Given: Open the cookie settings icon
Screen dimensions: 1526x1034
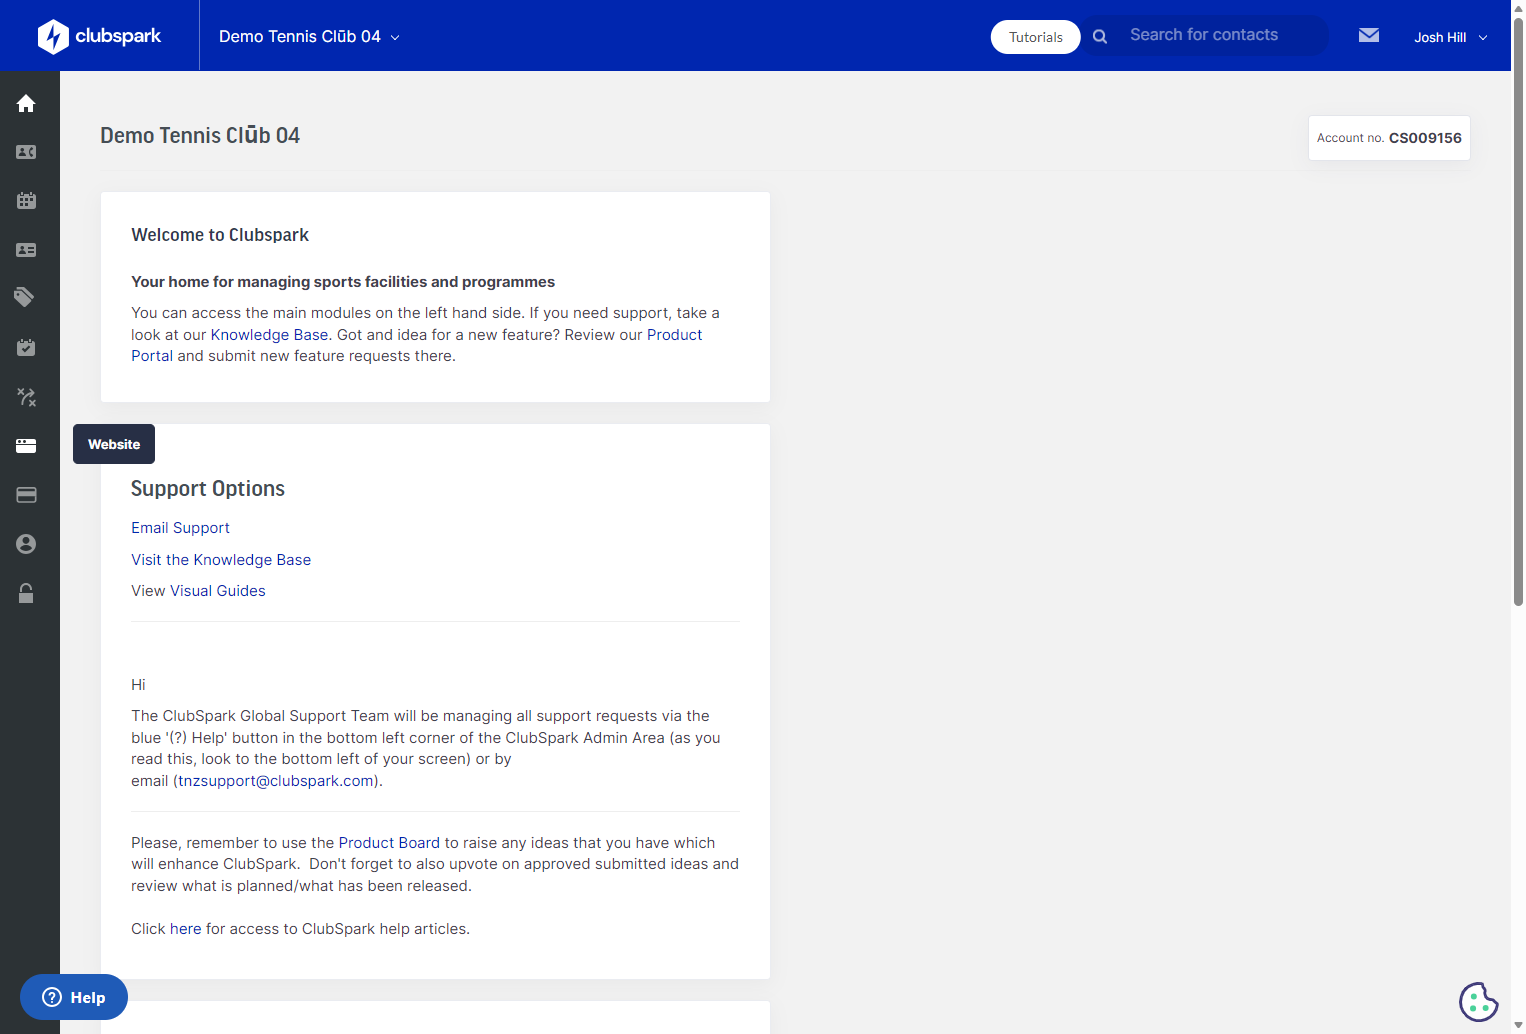Looking at the screenshot, I should (x=1478, y=1001).
